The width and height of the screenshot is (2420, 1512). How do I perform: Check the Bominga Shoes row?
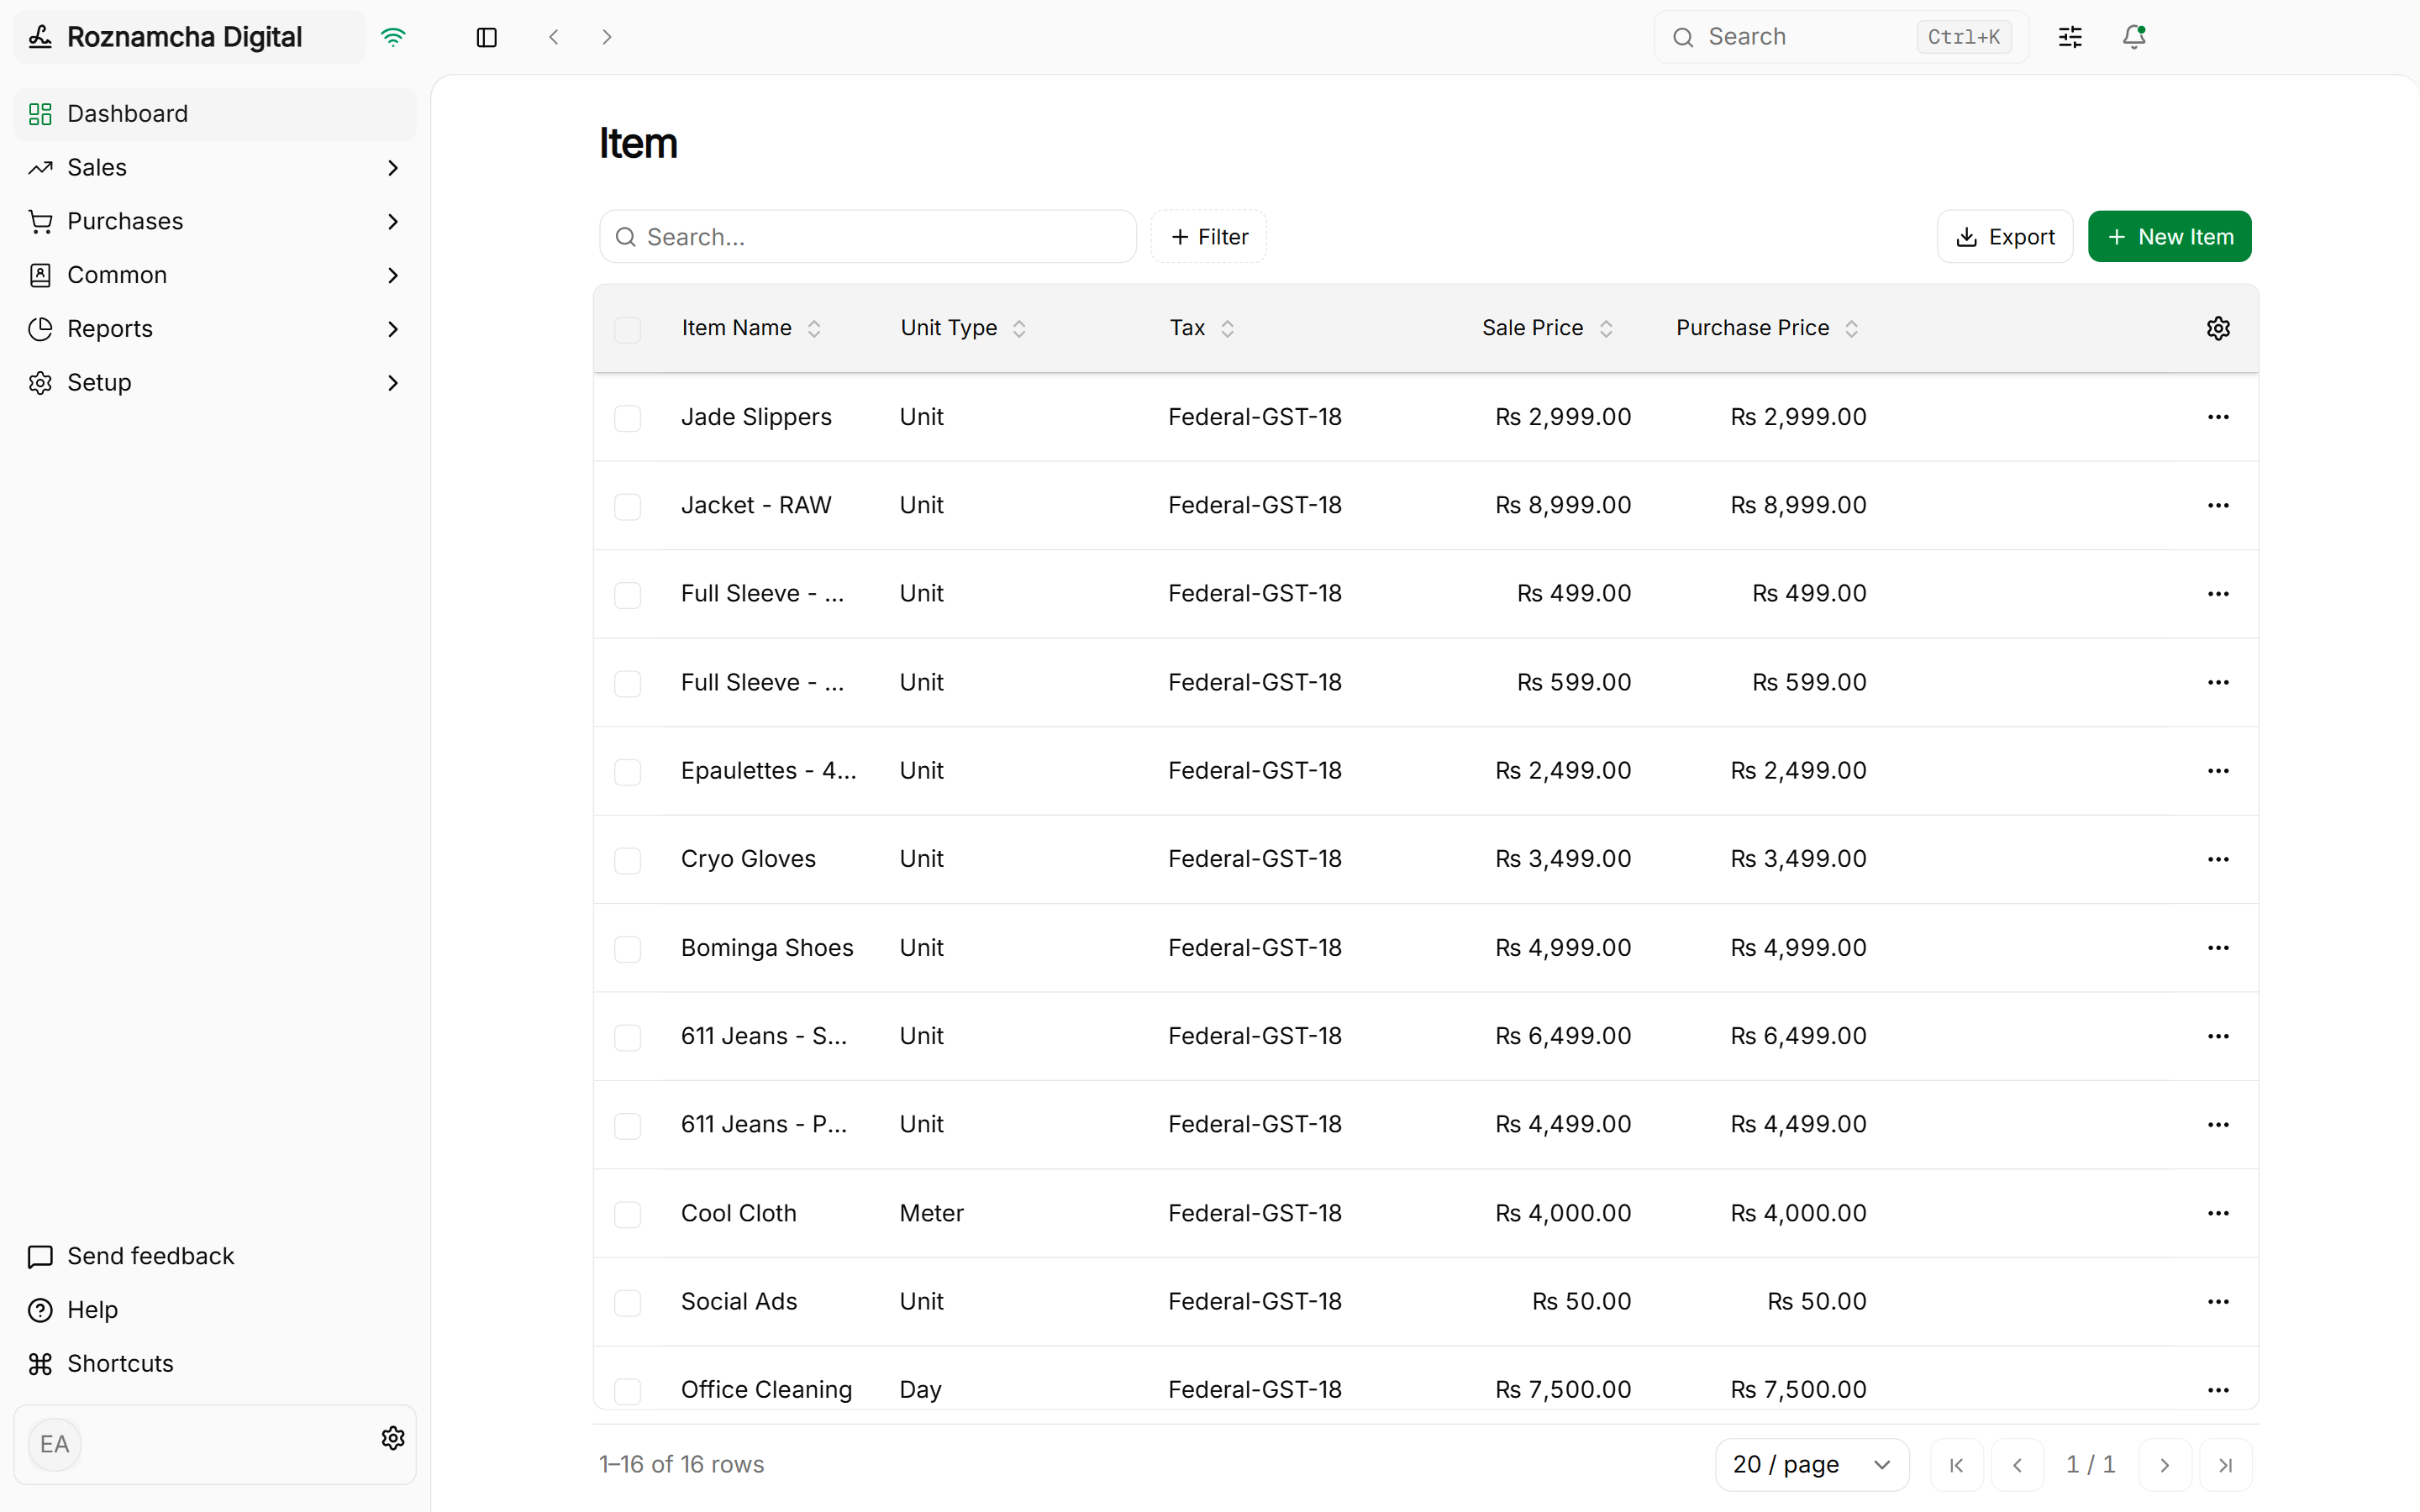click(627, 949)
